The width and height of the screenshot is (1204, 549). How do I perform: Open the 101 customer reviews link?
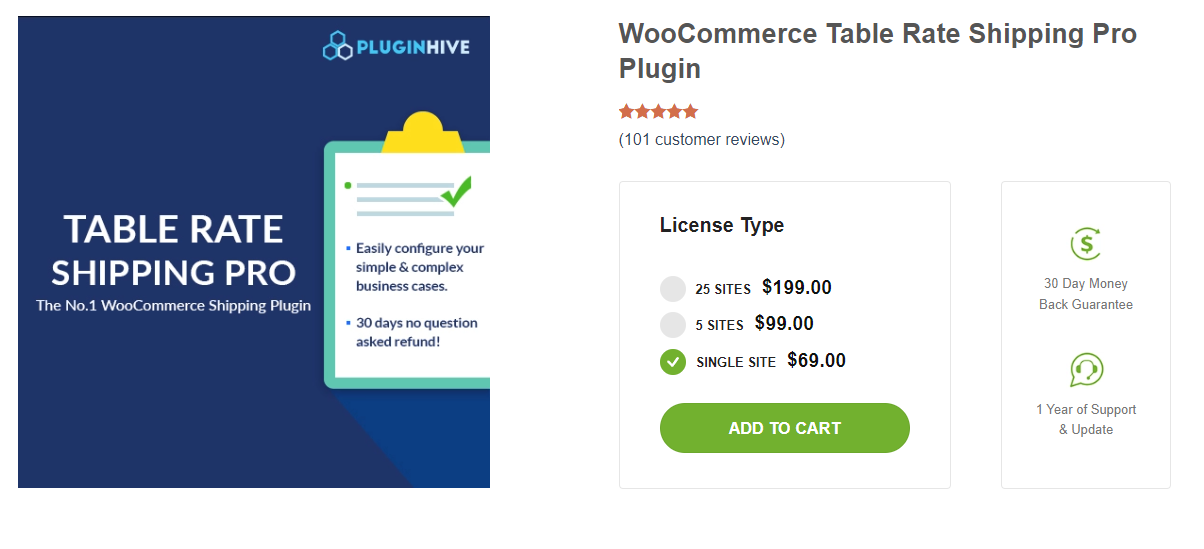pos(702,139)
